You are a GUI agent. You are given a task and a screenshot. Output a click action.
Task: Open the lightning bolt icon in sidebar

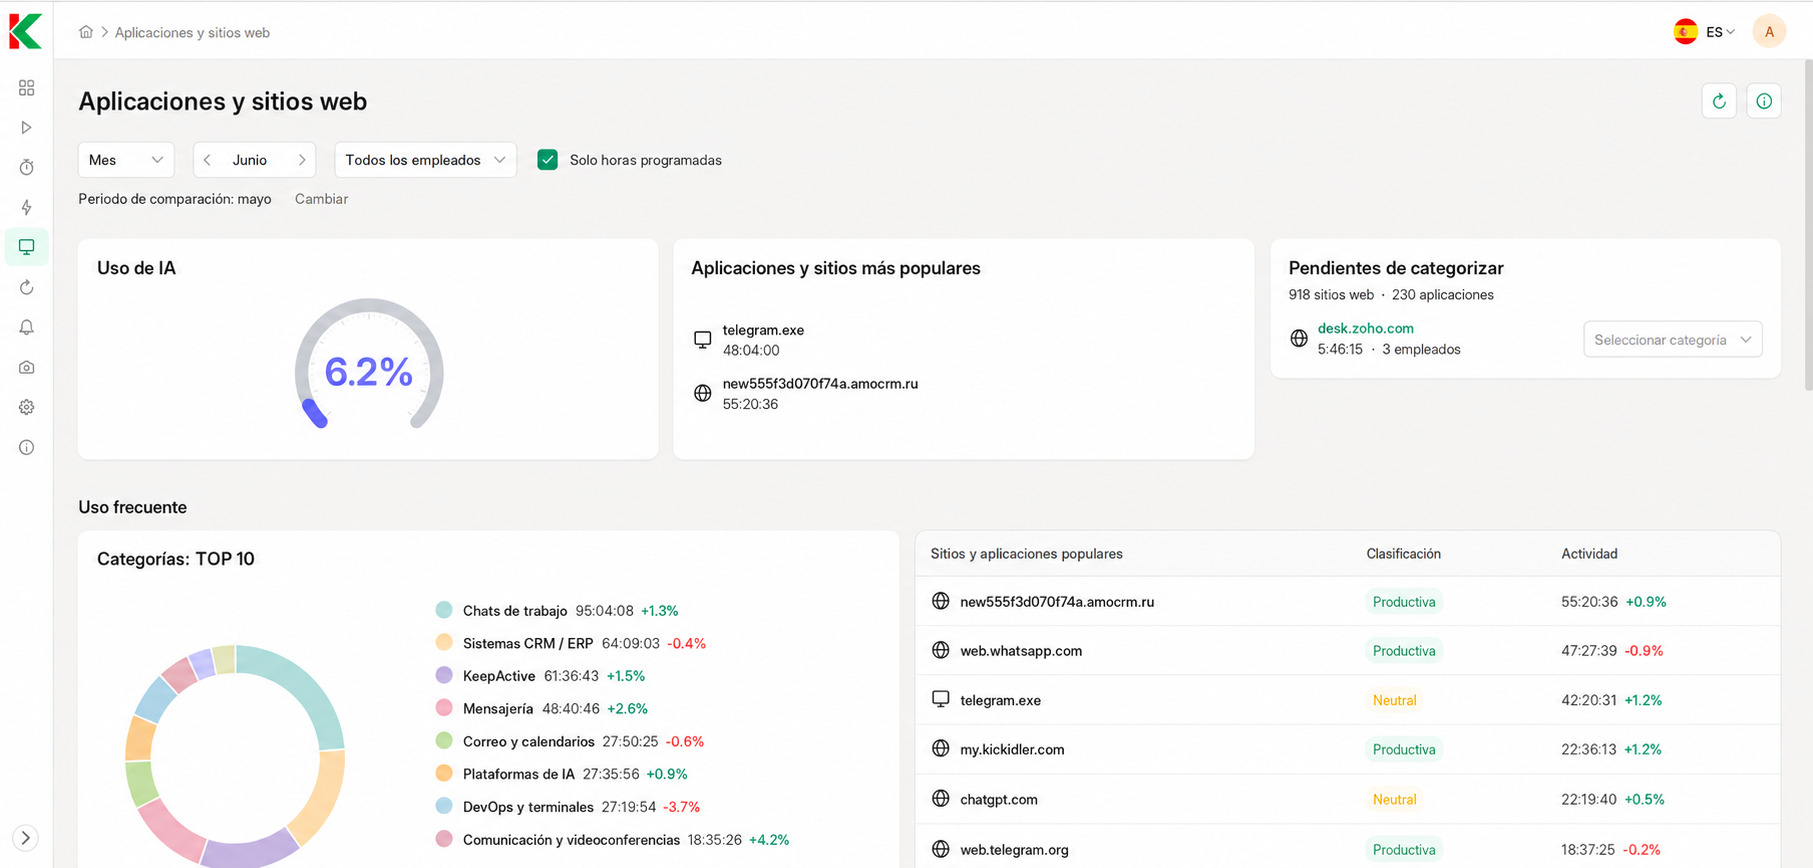coord(27,208)
